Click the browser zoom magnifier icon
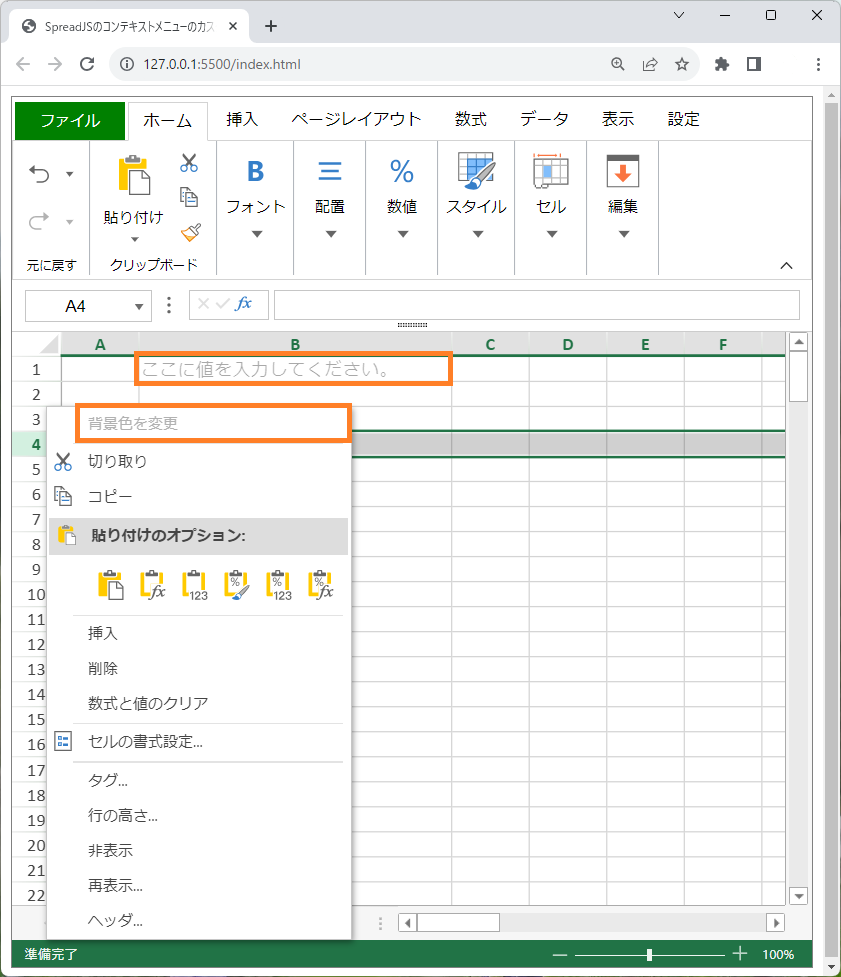 [617, 64]
